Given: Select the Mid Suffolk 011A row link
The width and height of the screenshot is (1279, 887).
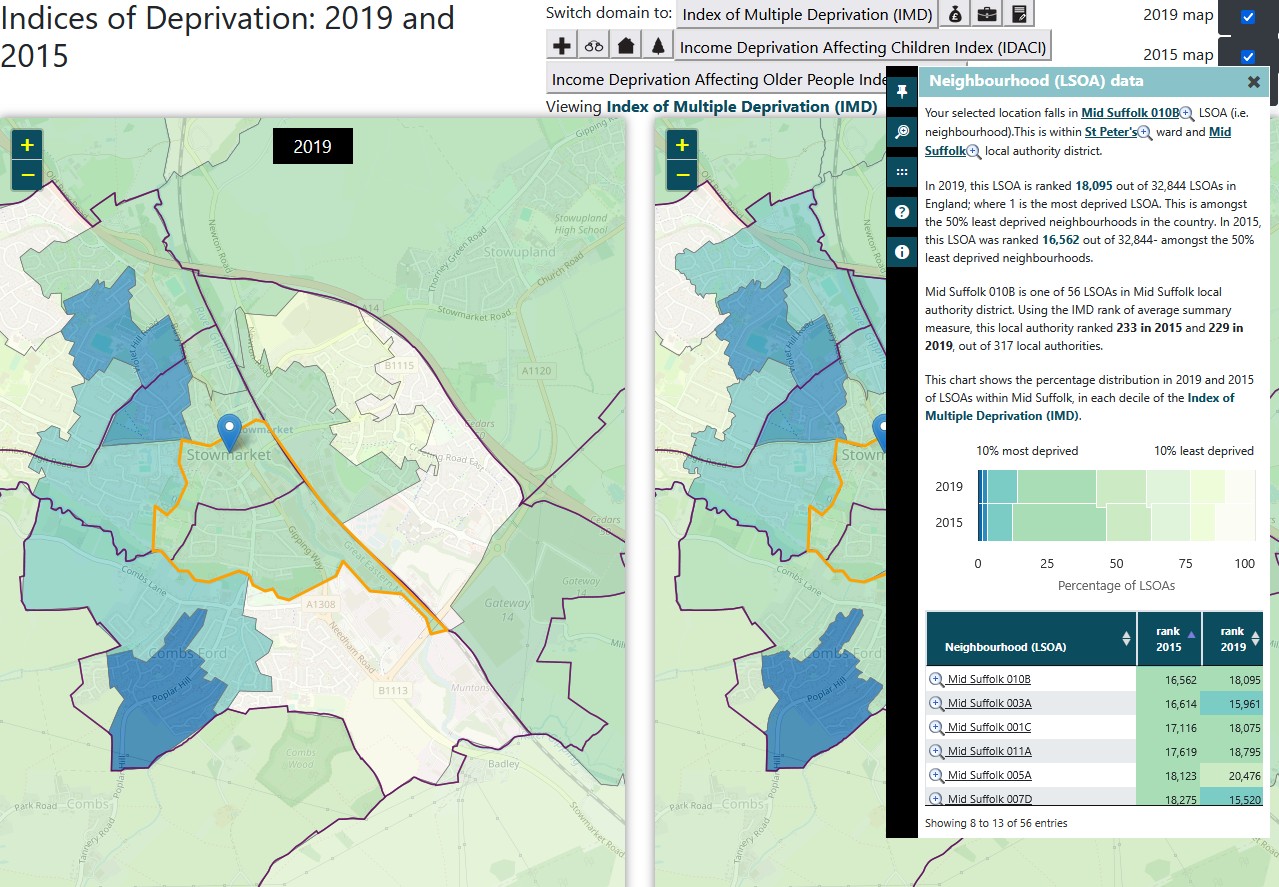Looking at the screenshot, I should (989, 752).
